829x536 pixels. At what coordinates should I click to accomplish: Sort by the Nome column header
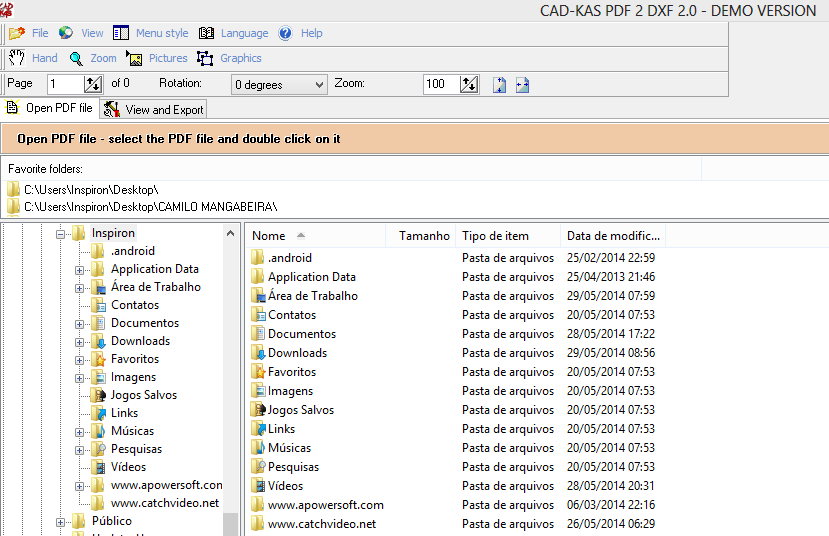316,236
